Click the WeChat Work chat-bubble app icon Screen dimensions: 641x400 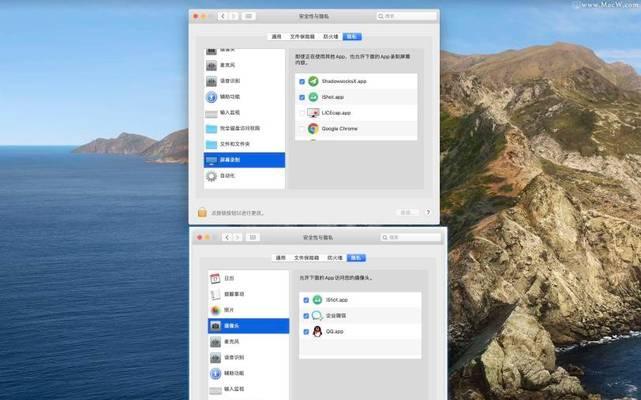[317, 315]
